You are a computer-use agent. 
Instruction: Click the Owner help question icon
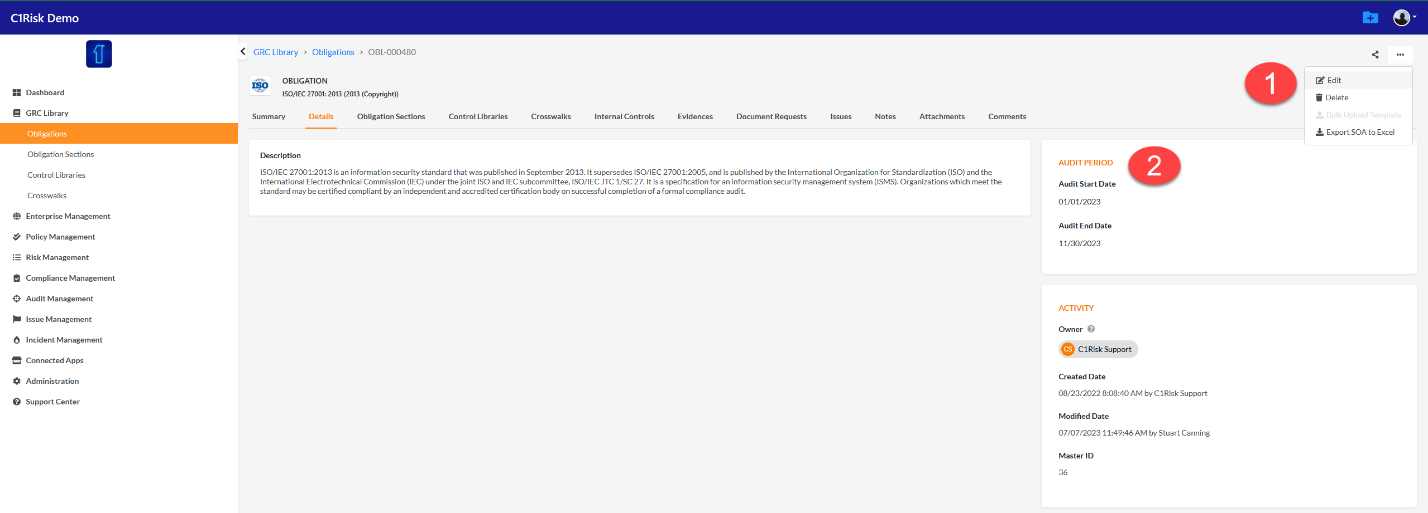(1091, 329)
